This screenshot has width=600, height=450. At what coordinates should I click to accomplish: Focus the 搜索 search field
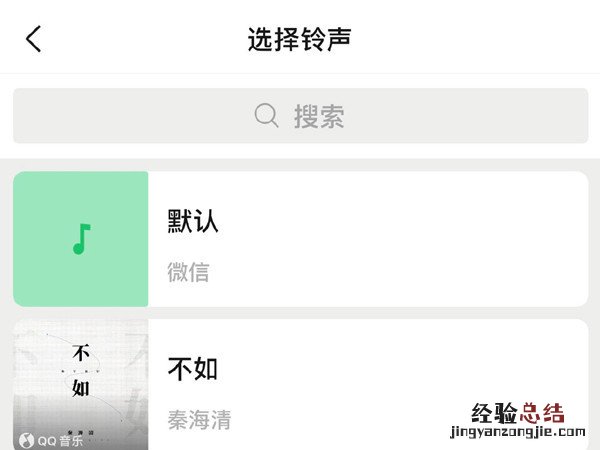300,116
